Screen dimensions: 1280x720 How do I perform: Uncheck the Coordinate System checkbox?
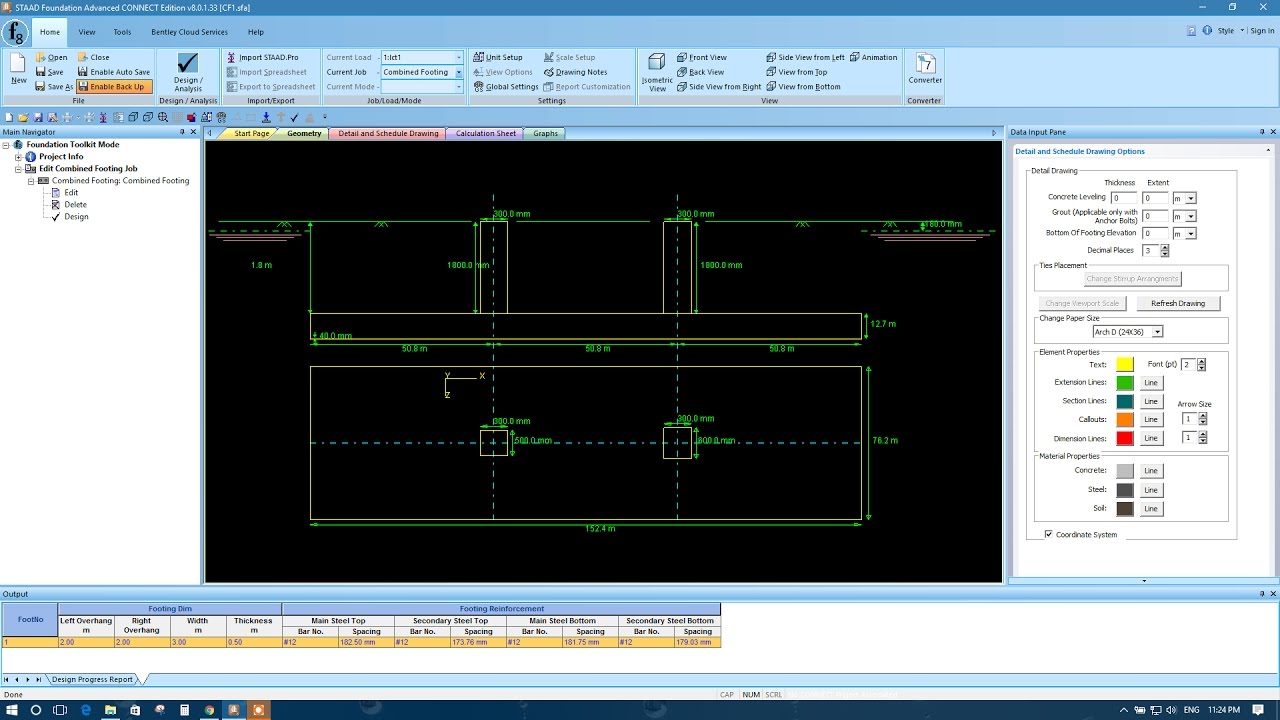coord(1049,534)
